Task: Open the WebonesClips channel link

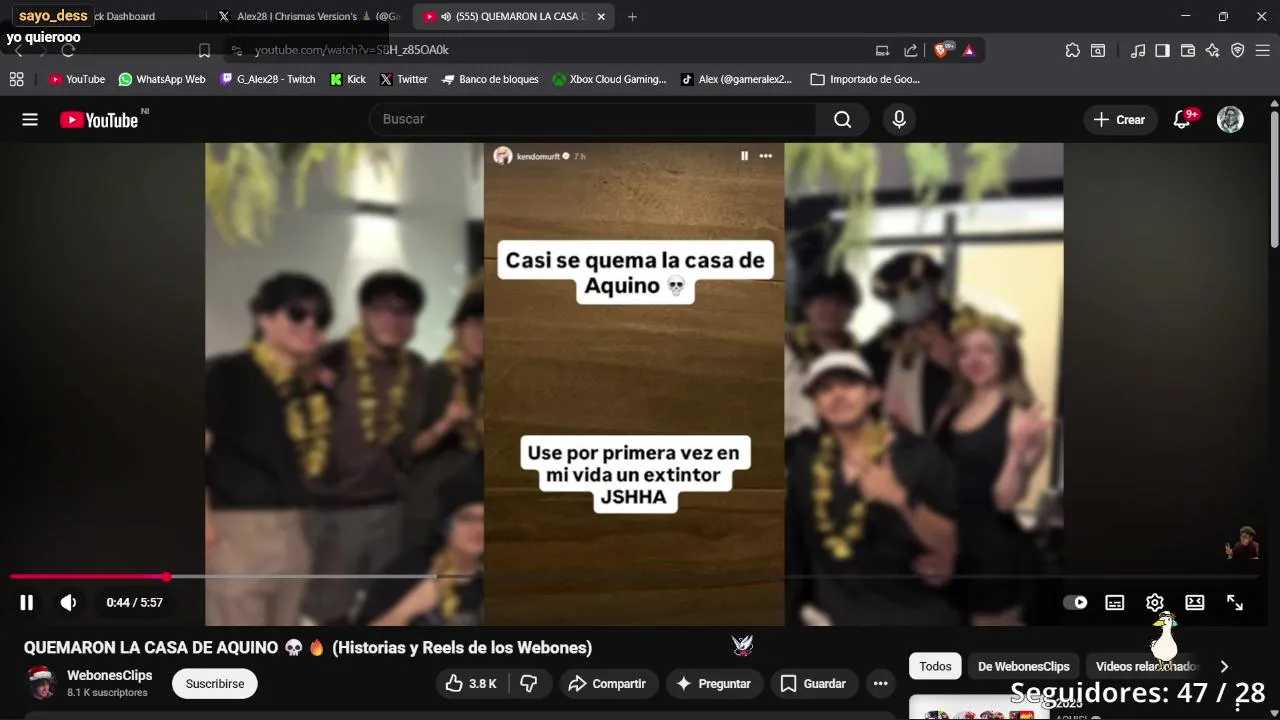Action: [110, 676]
